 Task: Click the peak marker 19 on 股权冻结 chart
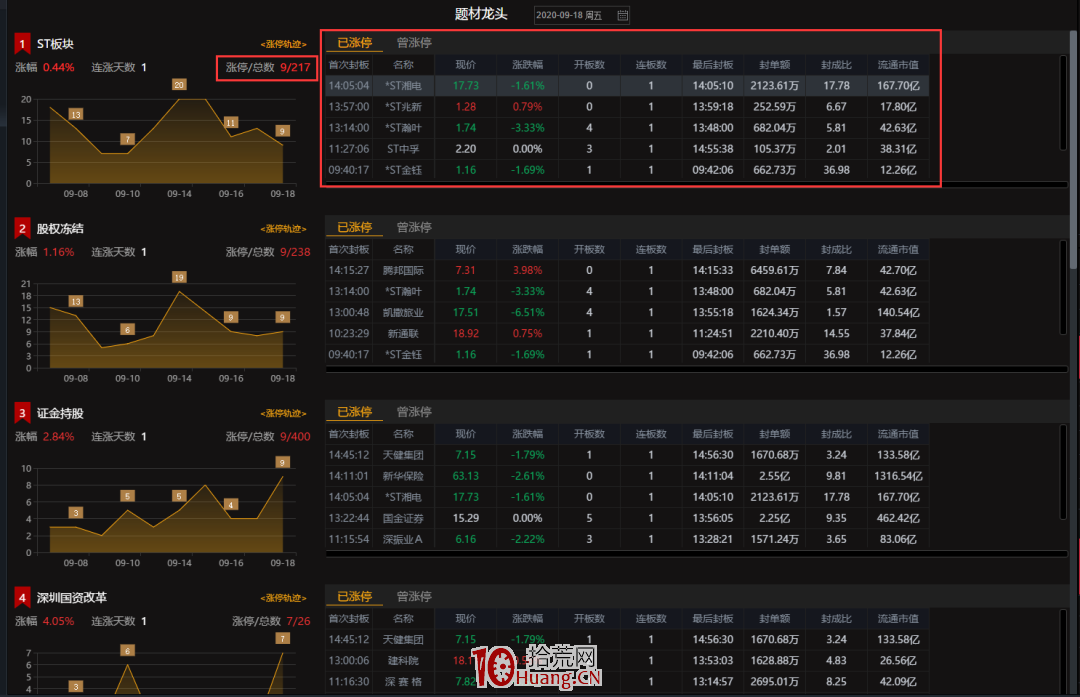click(179, 278)
